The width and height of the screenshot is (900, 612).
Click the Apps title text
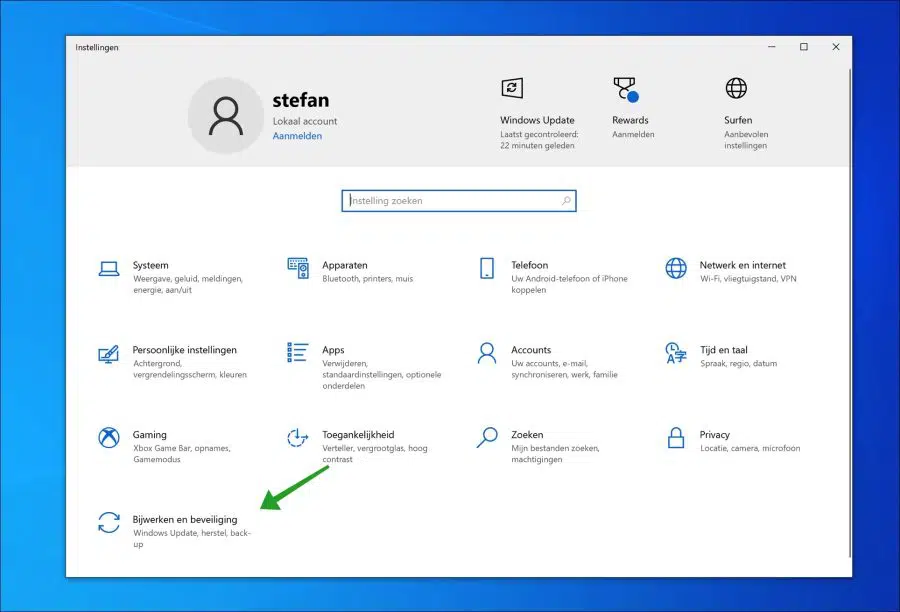pyautogui.click(x=333, y=350)
